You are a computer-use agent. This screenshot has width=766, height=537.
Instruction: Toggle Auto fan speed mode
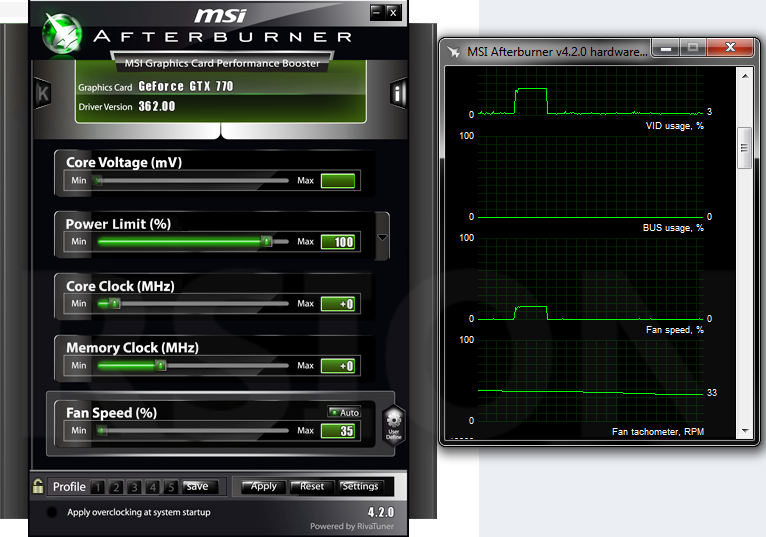click(x=344, y=412)
